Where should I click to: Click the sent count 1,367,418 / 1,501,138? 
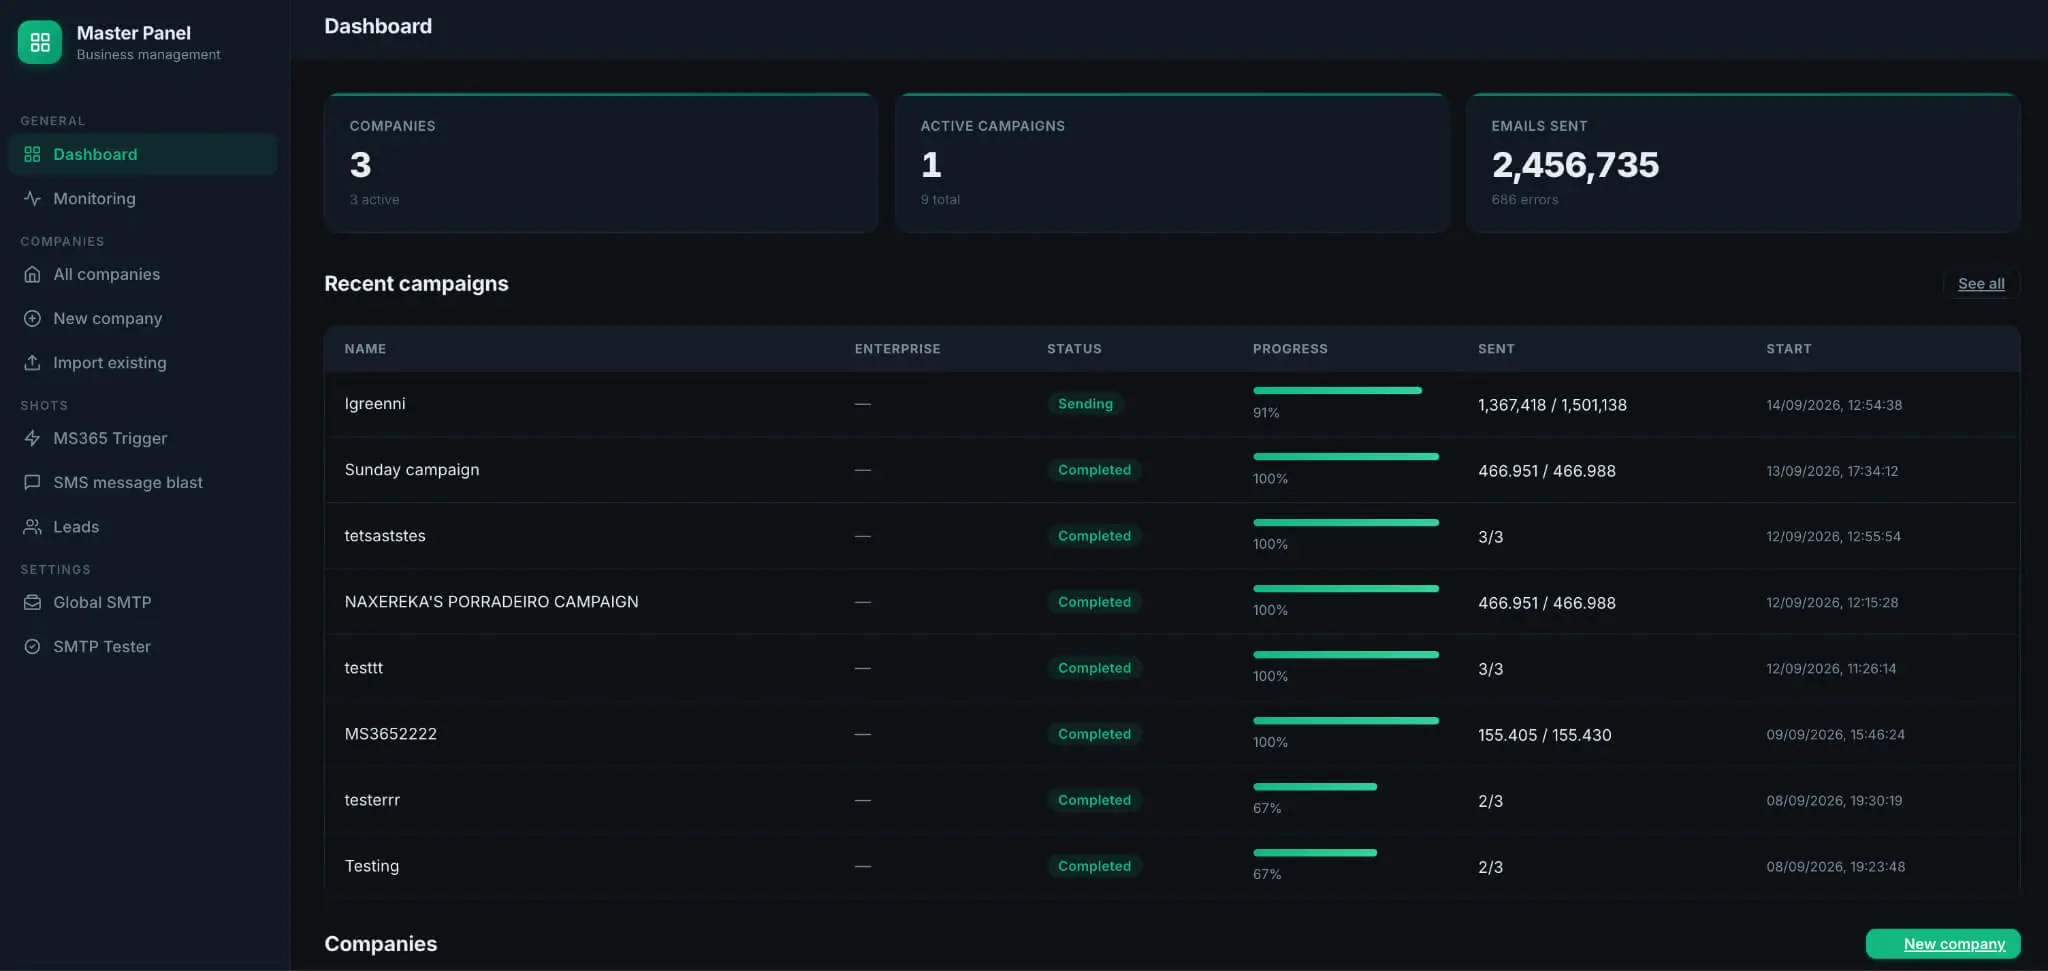pyautogui.click(x=1552, y=404)
